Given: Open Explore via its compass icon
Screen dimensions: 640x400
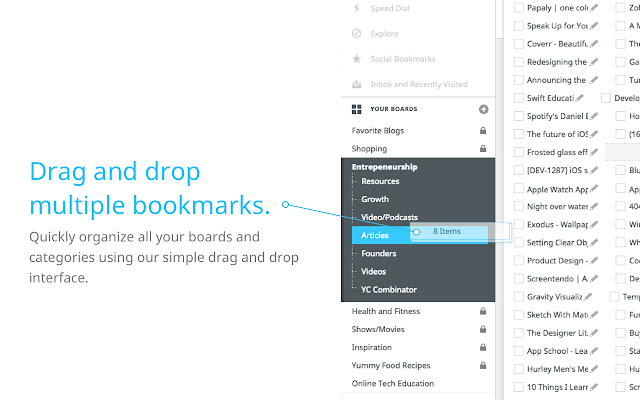Looking at the screenshot, I should pyautogui.click(x=356, y=33).
